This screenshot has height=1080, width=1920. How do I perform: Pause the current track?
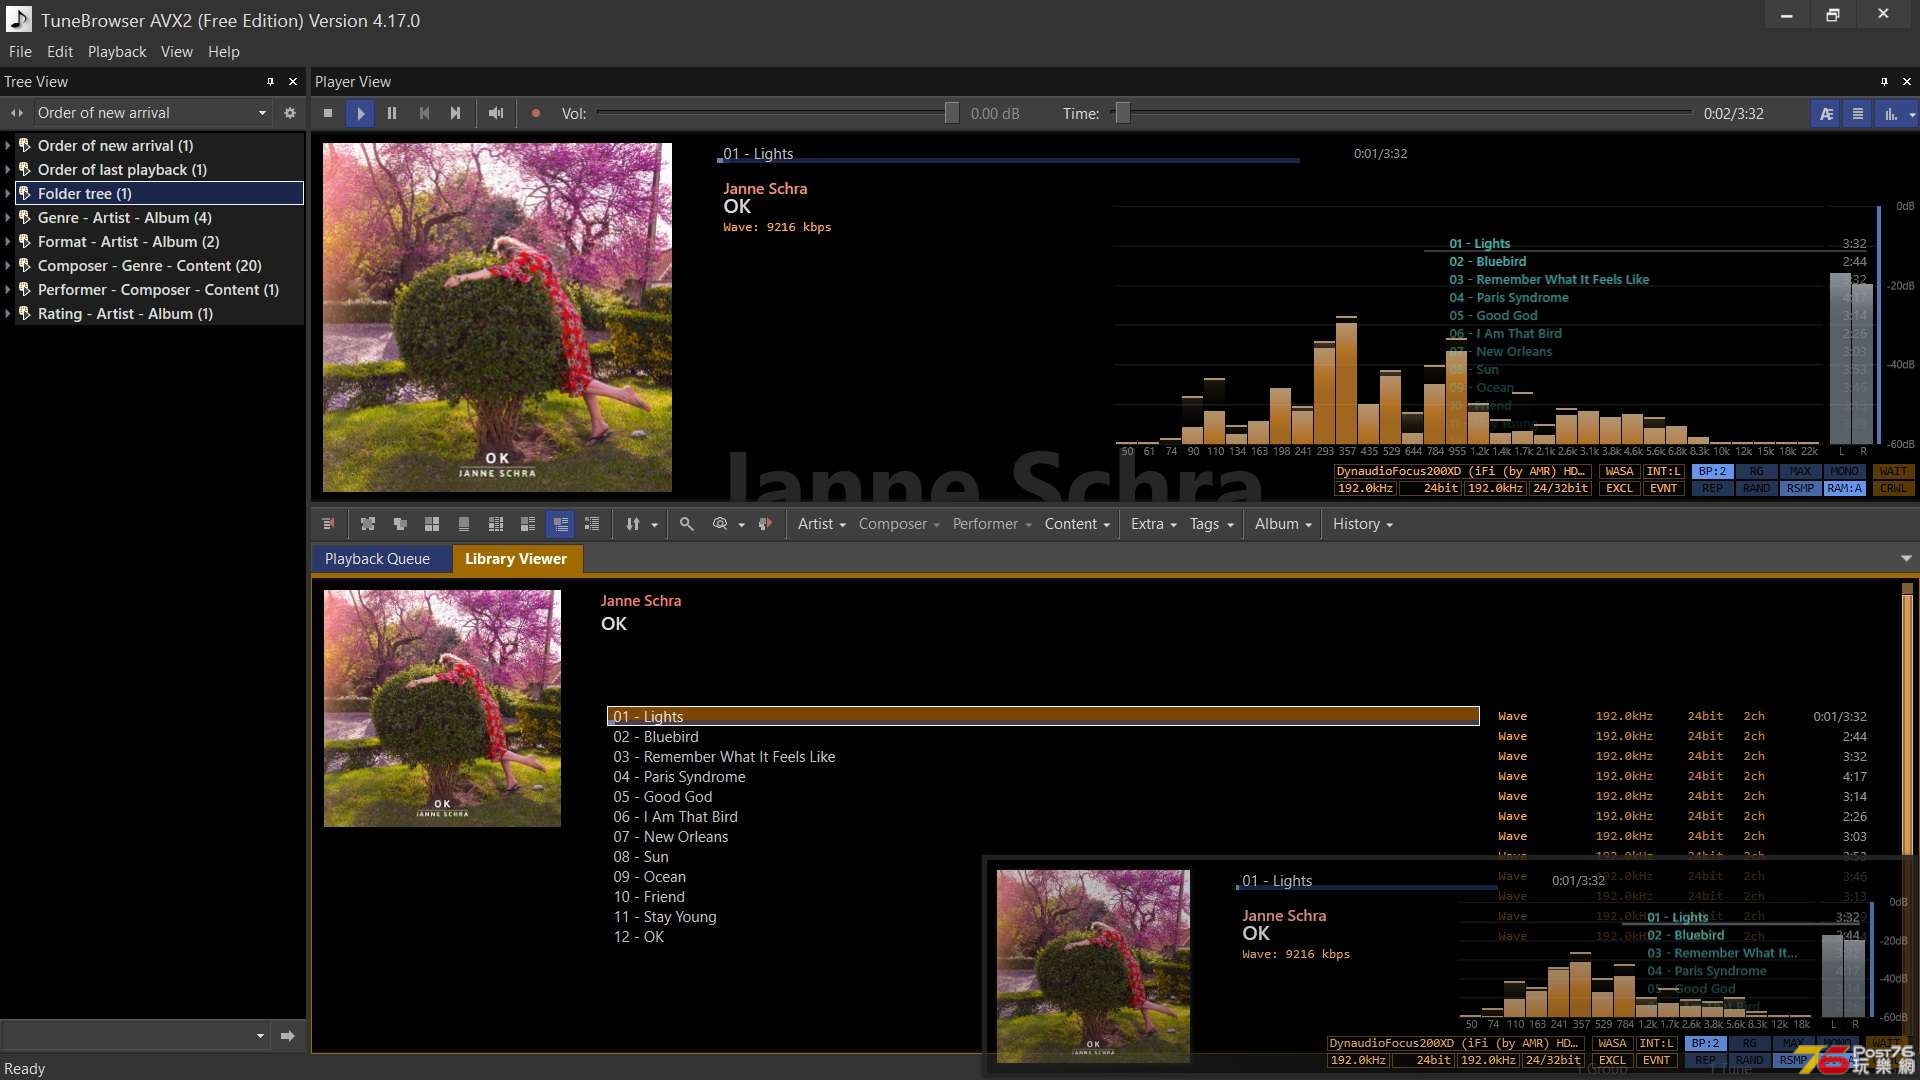pos(392,114)
